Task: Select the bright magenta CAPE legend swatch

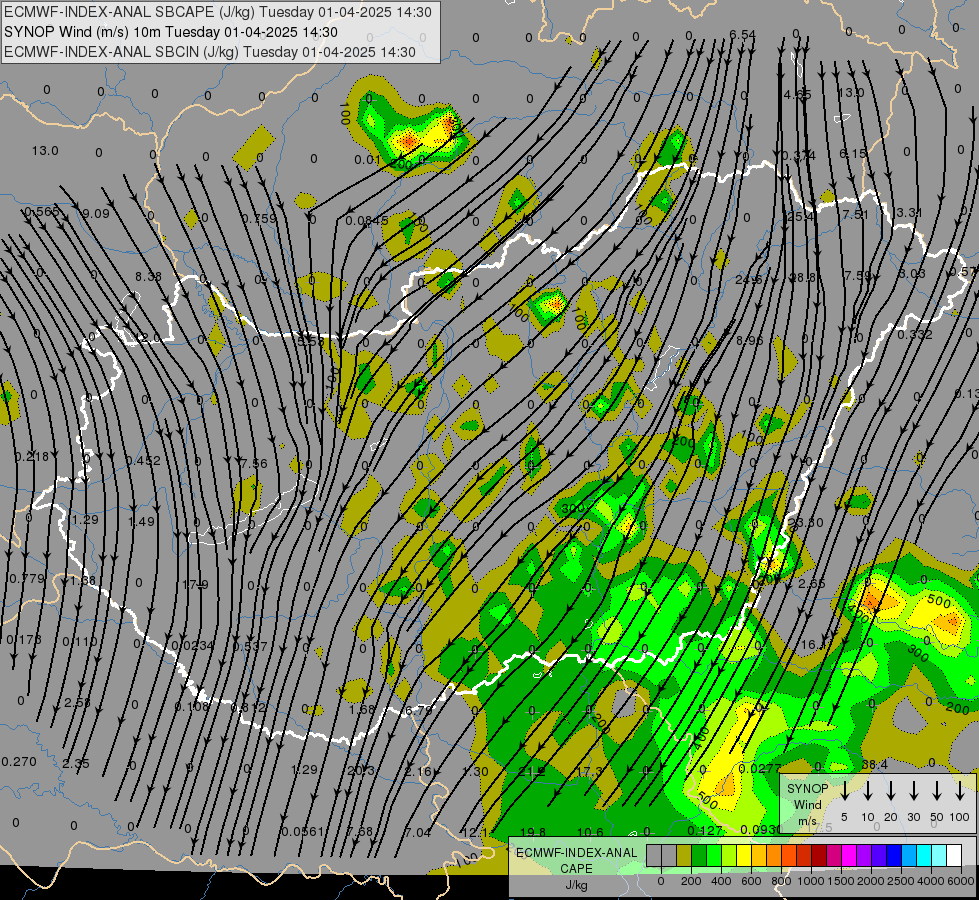Action: pyautogui.click(x=849, y=856)
